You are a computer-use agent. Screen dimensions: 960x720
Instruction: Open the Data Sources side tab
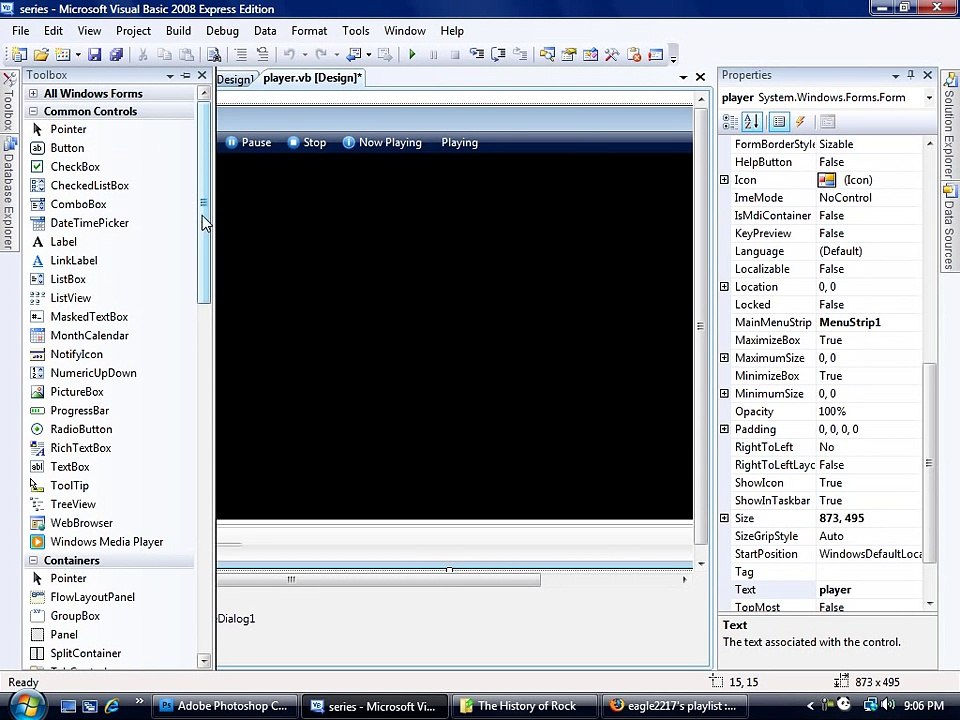click(949, 228)
